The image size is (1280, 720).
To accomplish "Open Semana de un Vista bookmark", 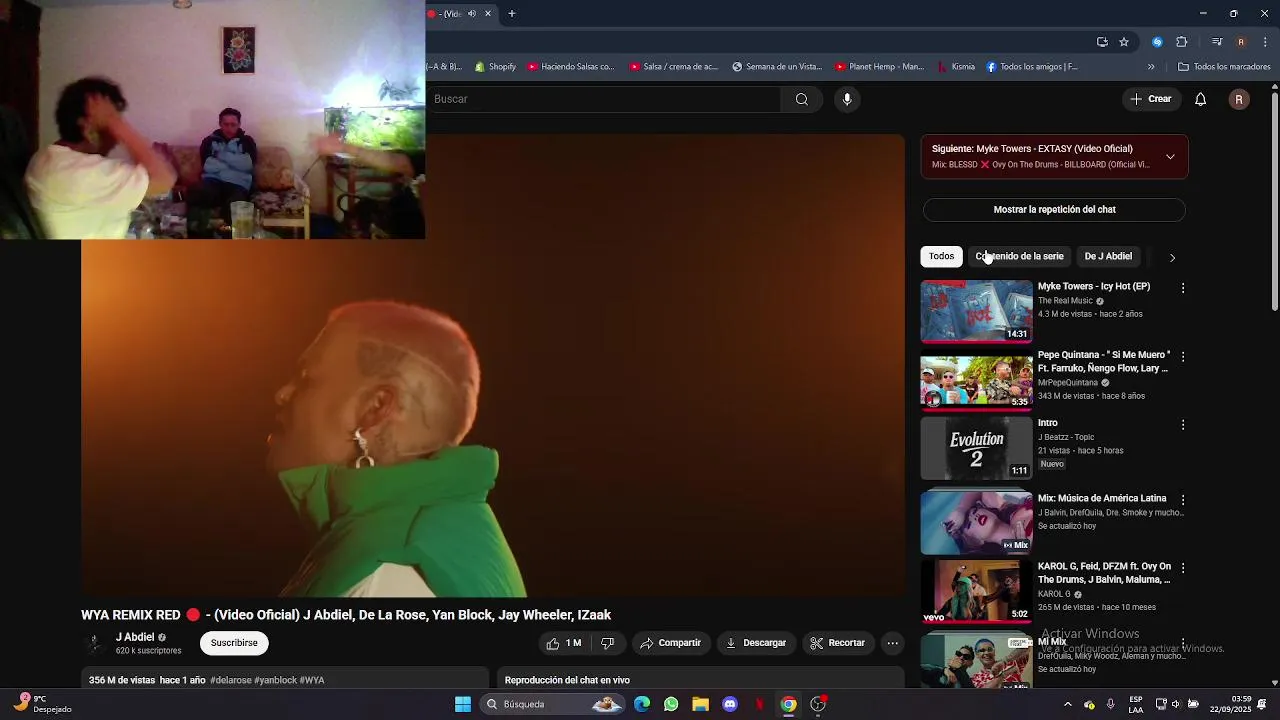I will 777,67.
